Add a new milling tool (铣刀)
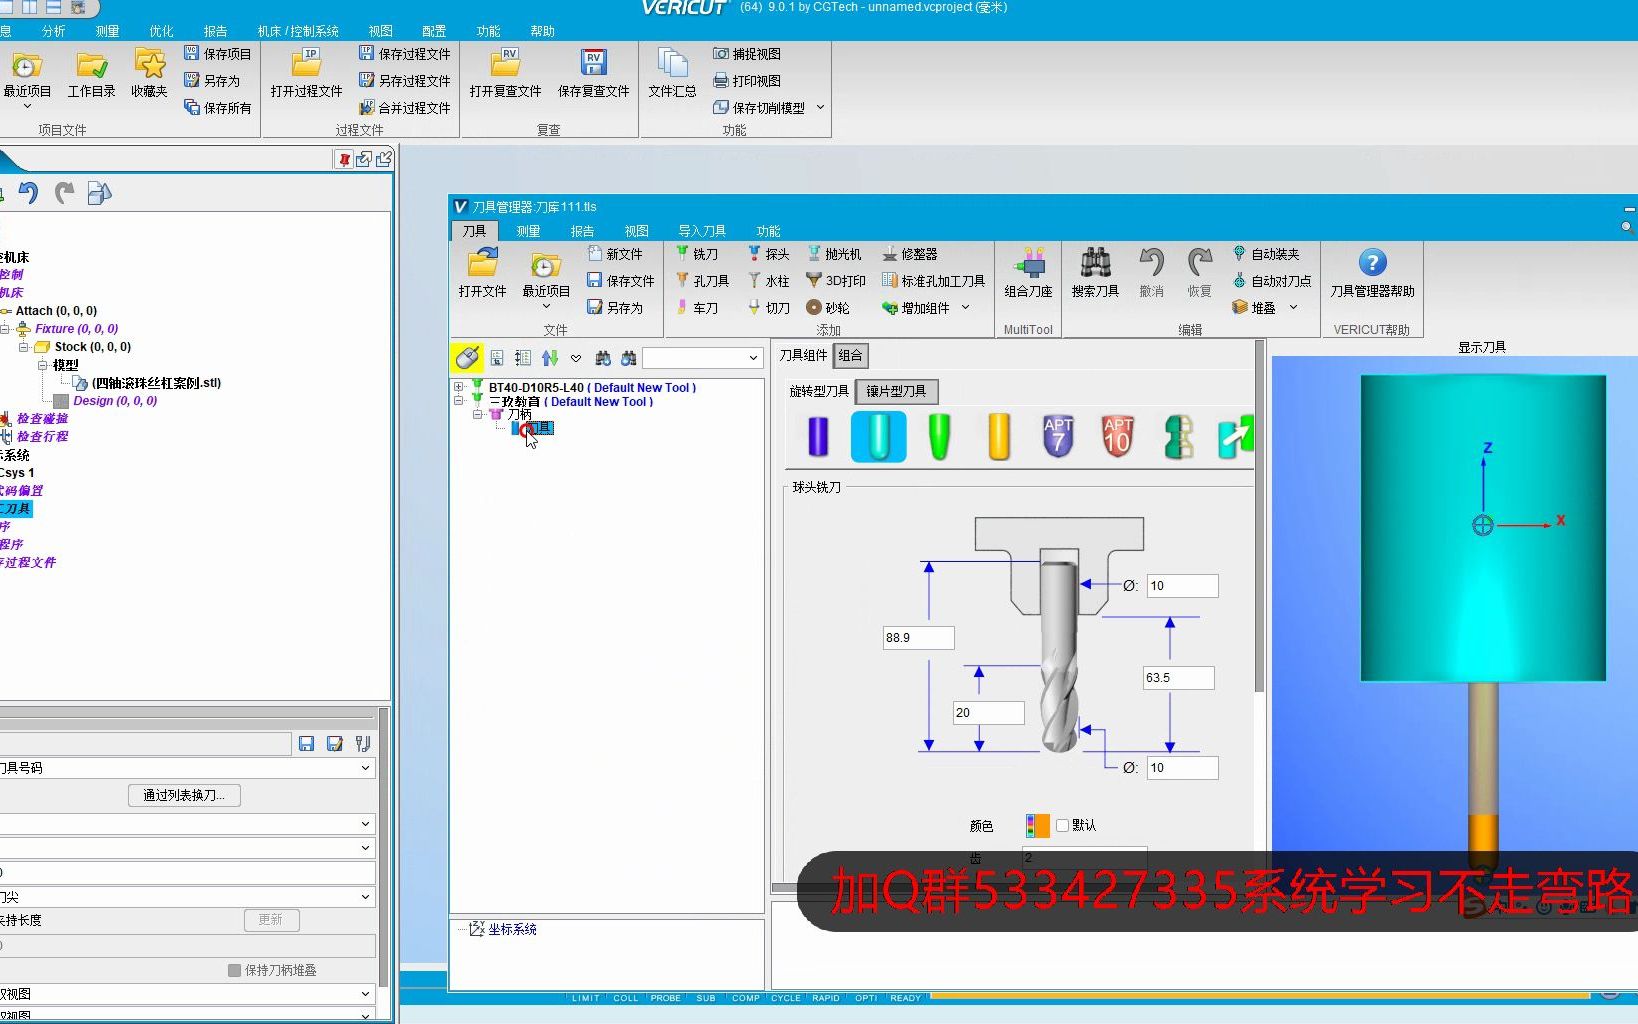This screenshot has height=1024, width=1638. [x=697, y=254]
